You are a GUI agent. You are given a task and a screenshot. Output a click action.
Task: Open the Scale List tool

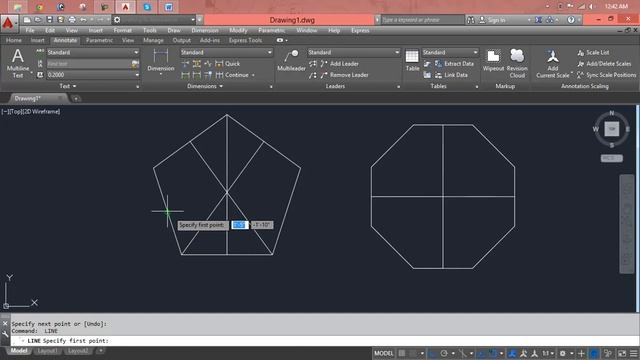tap(593, 53)
